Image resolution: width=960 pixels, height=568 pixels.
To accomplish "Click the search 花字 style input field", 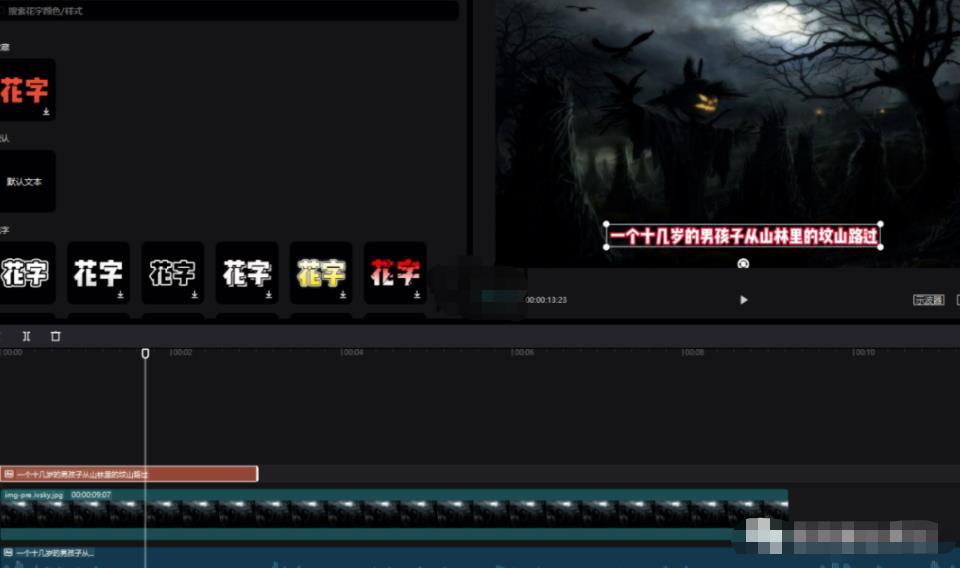I will click(230, 11).
